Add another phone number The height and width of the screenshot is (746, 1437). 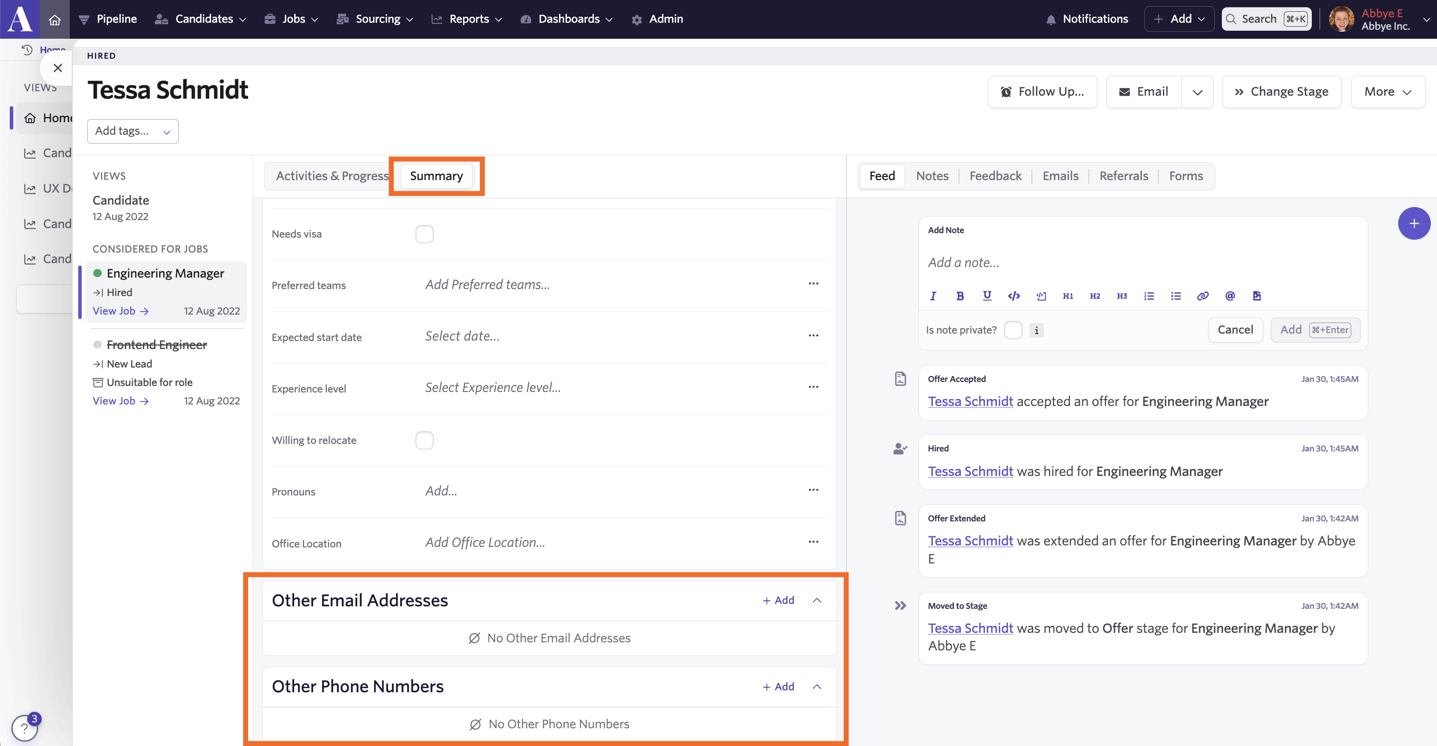point(778,687)
